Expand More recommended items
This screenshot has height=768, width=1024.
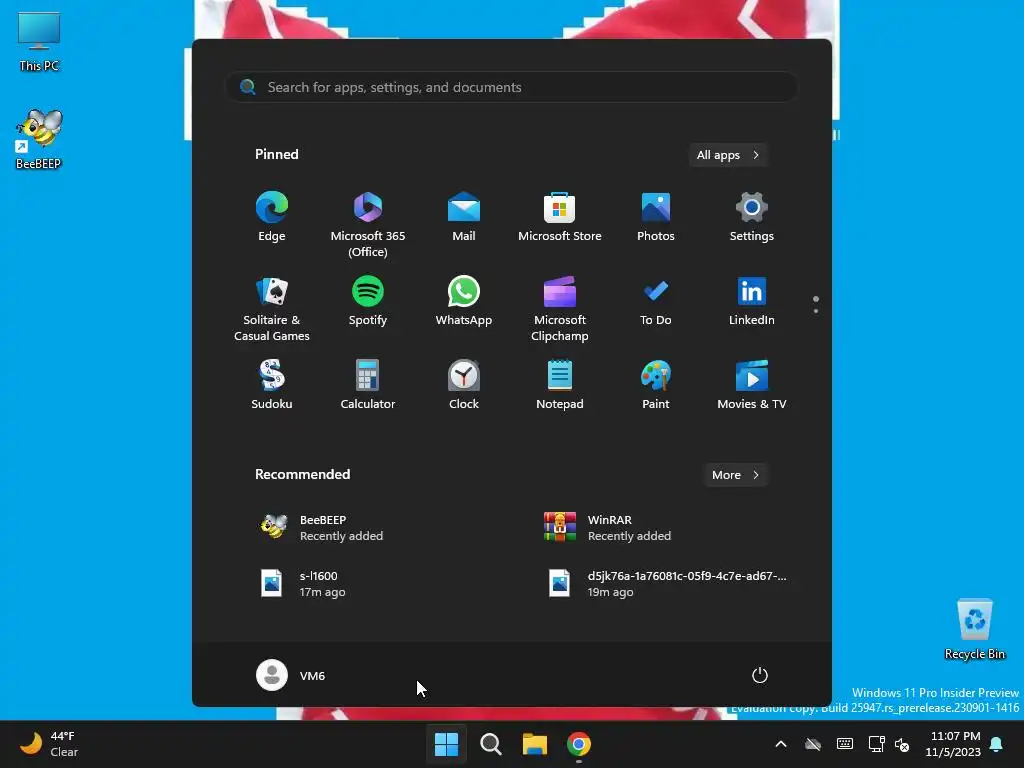736,475
